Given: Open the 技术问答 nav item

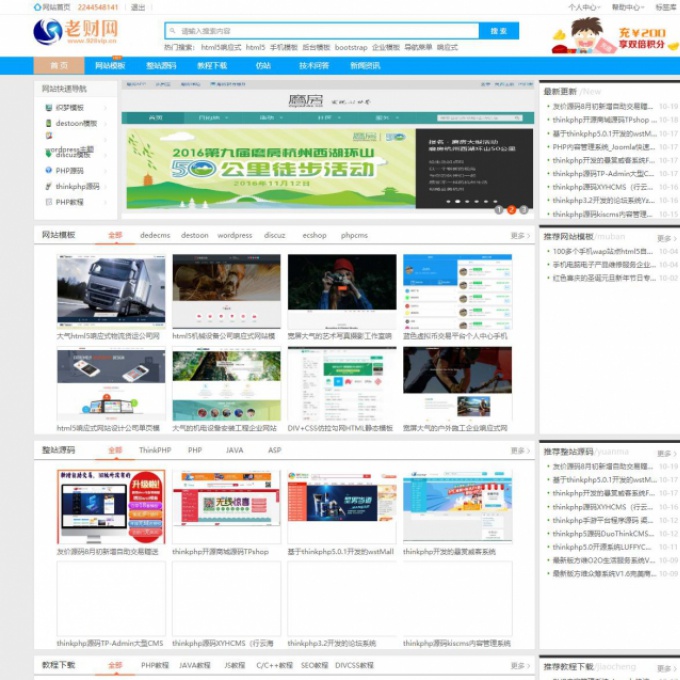Looking at the screenshot, I should point(314,65).
